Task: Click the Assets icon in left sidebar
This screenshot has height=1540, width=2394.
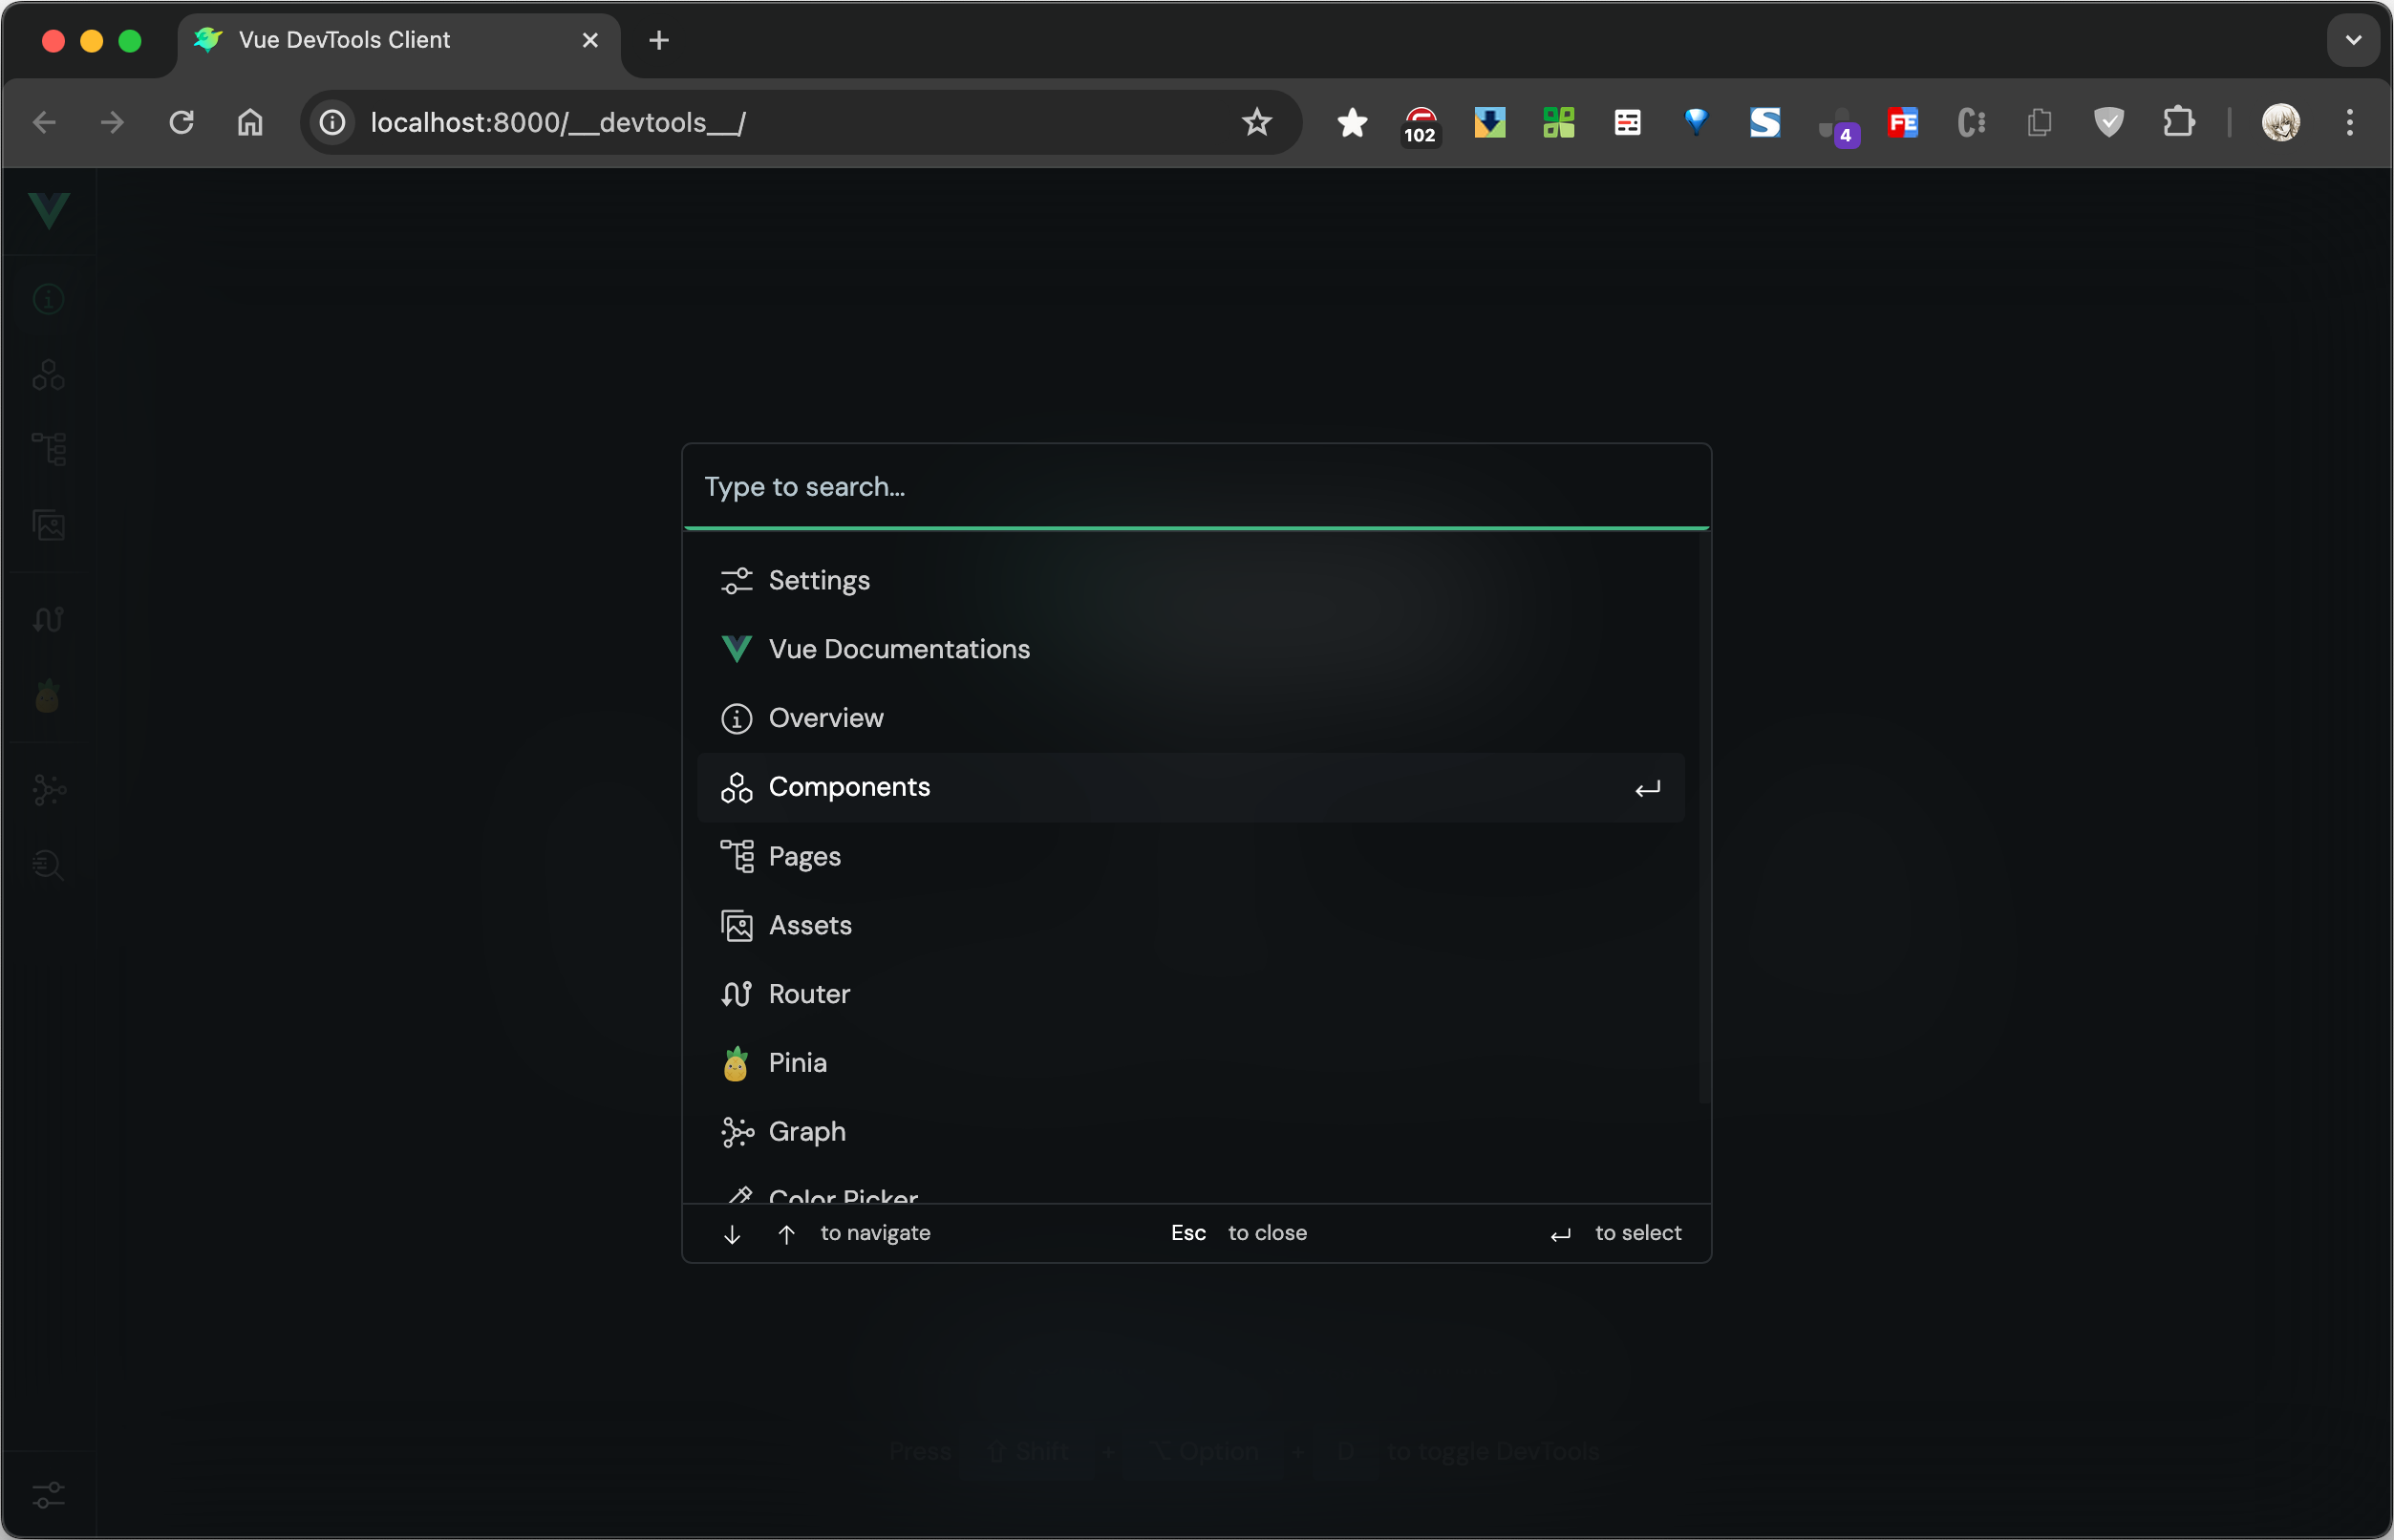Action: (x=48, y=525)
